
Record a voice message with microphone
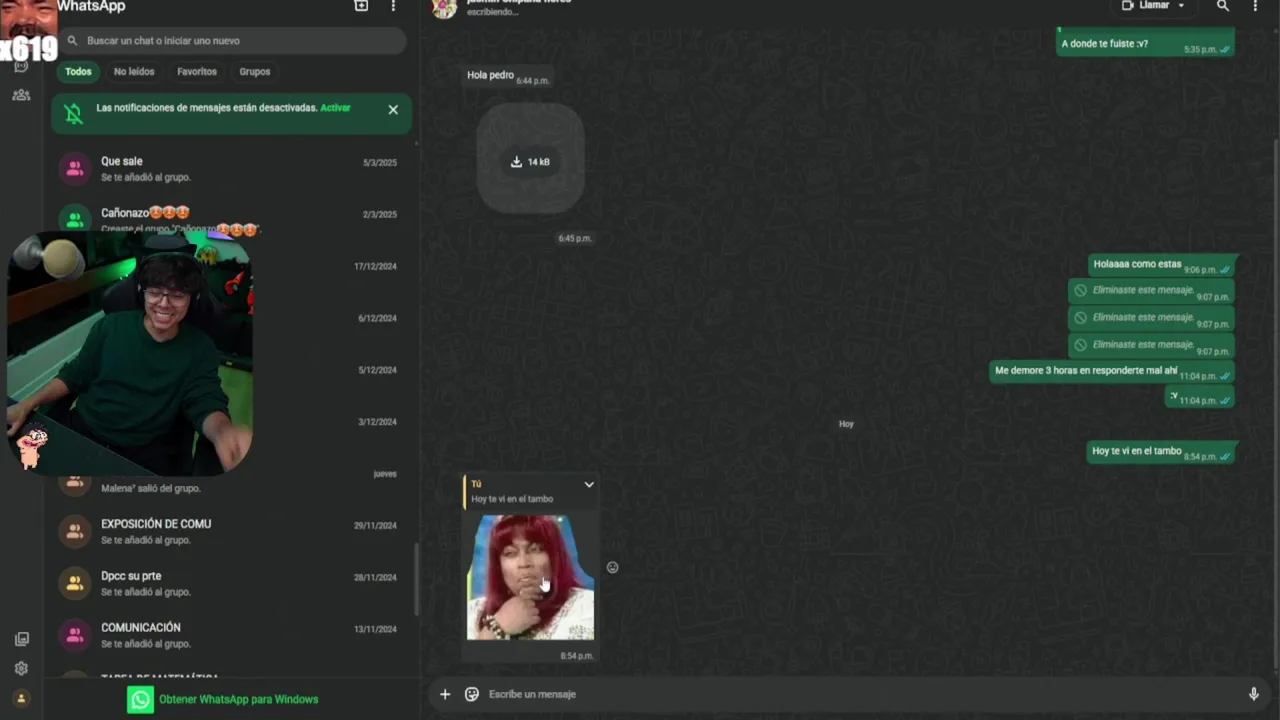(1253, 694)
